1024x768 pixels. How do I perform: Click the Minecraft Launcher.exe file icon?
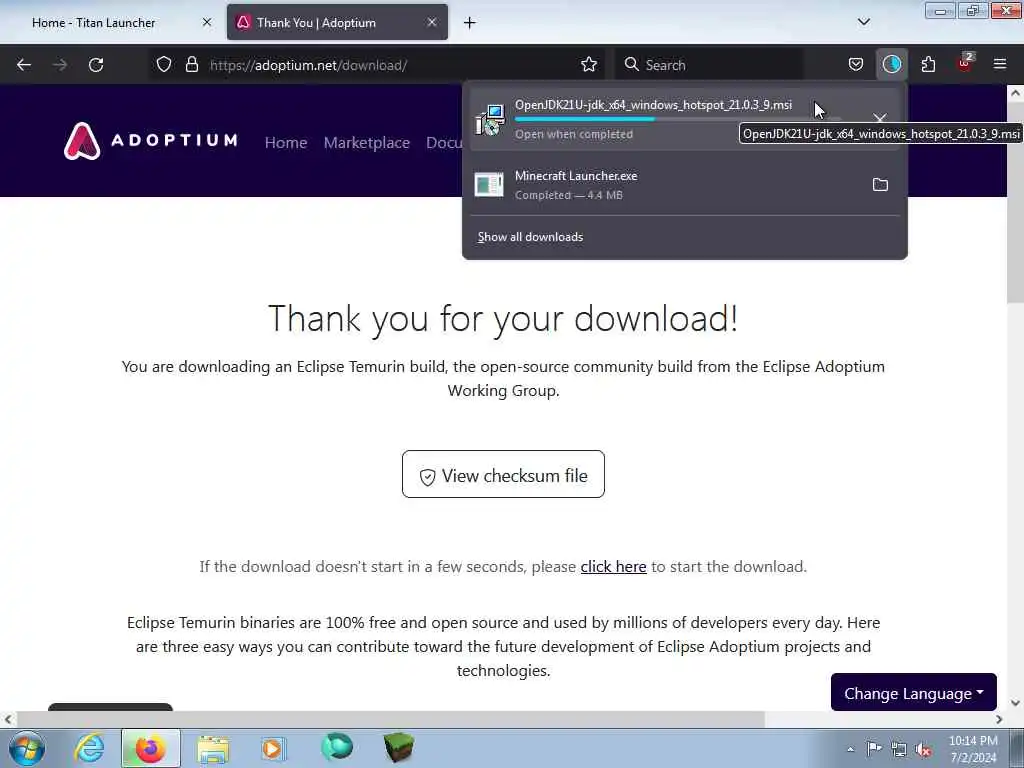[488, 185]
